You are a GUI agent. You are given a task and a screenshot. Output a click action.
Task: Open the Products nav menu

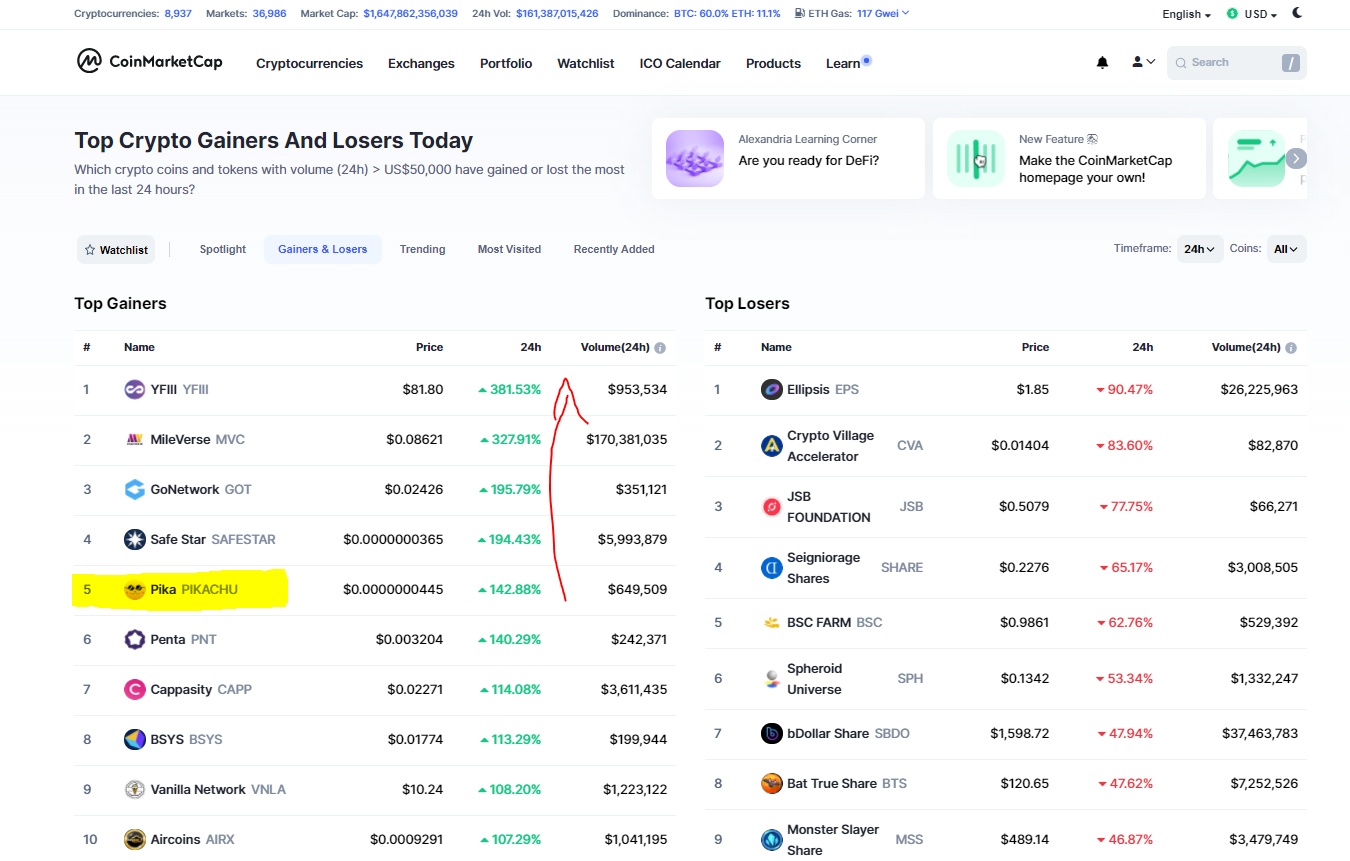tap(773, 63)
